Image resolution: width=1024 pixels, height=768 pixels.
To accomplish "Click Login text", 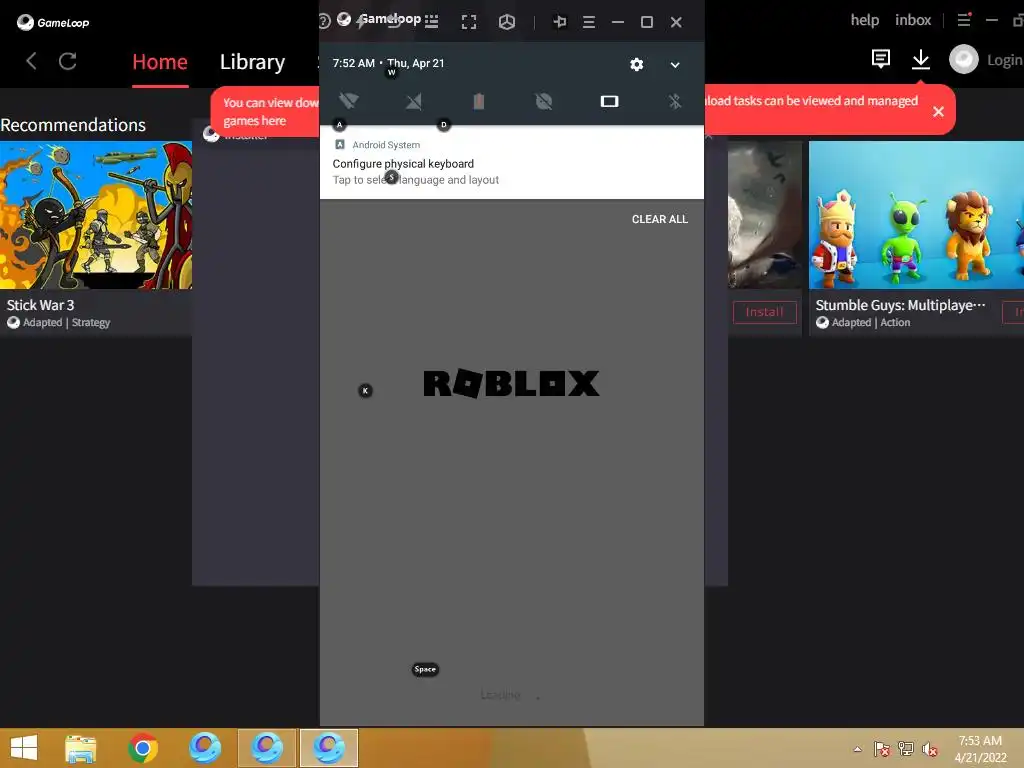I will click(1004, 60).
